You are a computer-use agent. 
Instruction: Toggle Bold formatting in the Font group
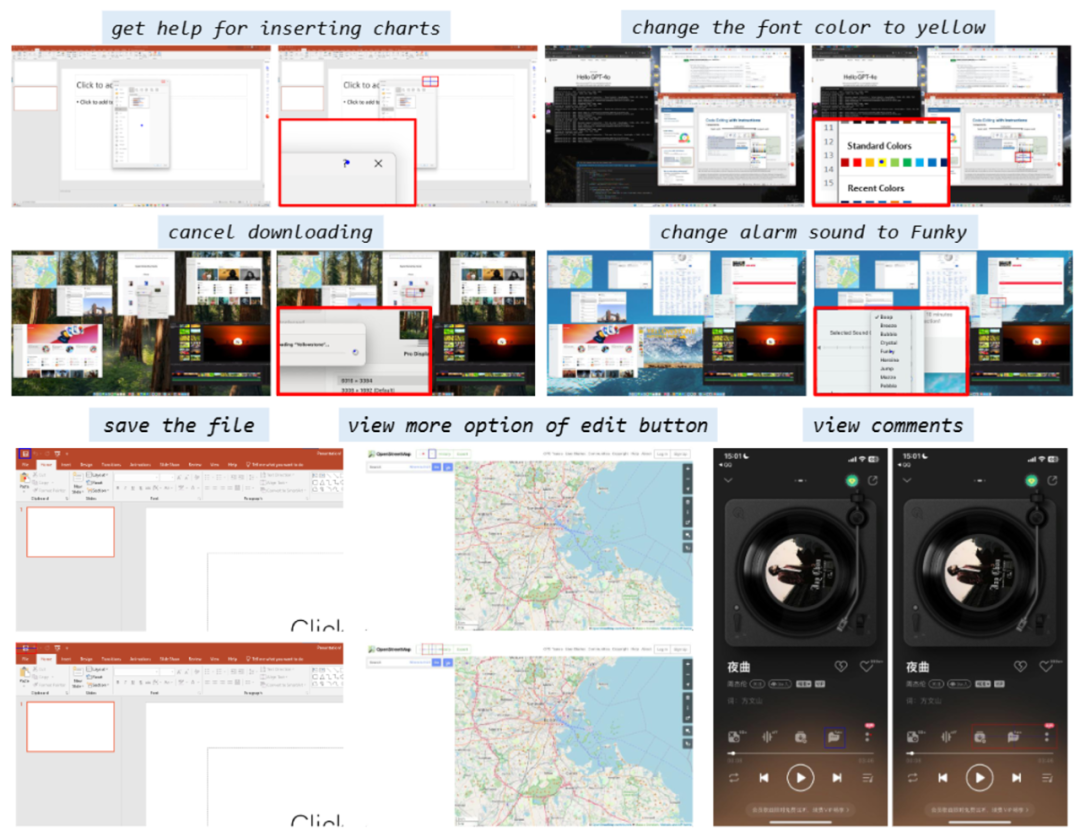pyautogui.click(x=118, y=487)
